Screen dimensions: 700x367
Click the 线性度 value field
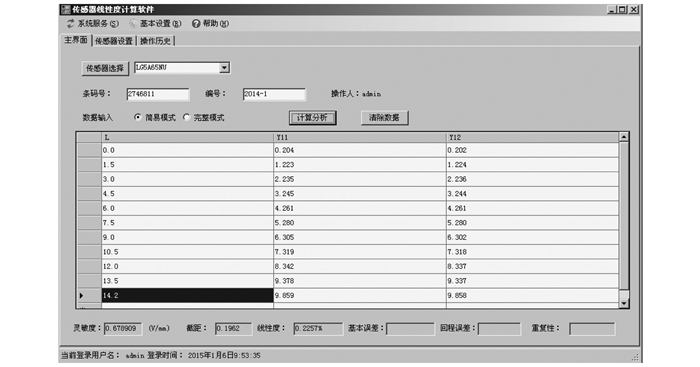click(x=318, y=329)
